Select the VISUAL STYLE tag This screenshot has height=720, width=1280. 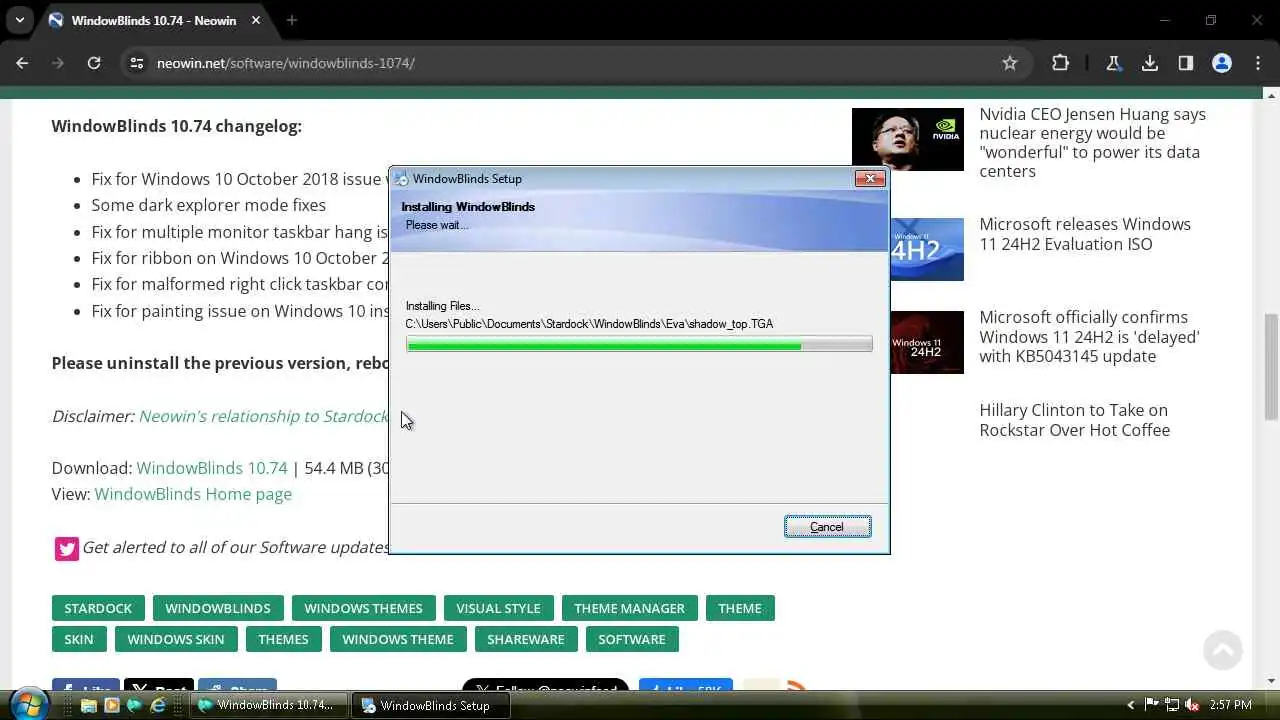498,608
